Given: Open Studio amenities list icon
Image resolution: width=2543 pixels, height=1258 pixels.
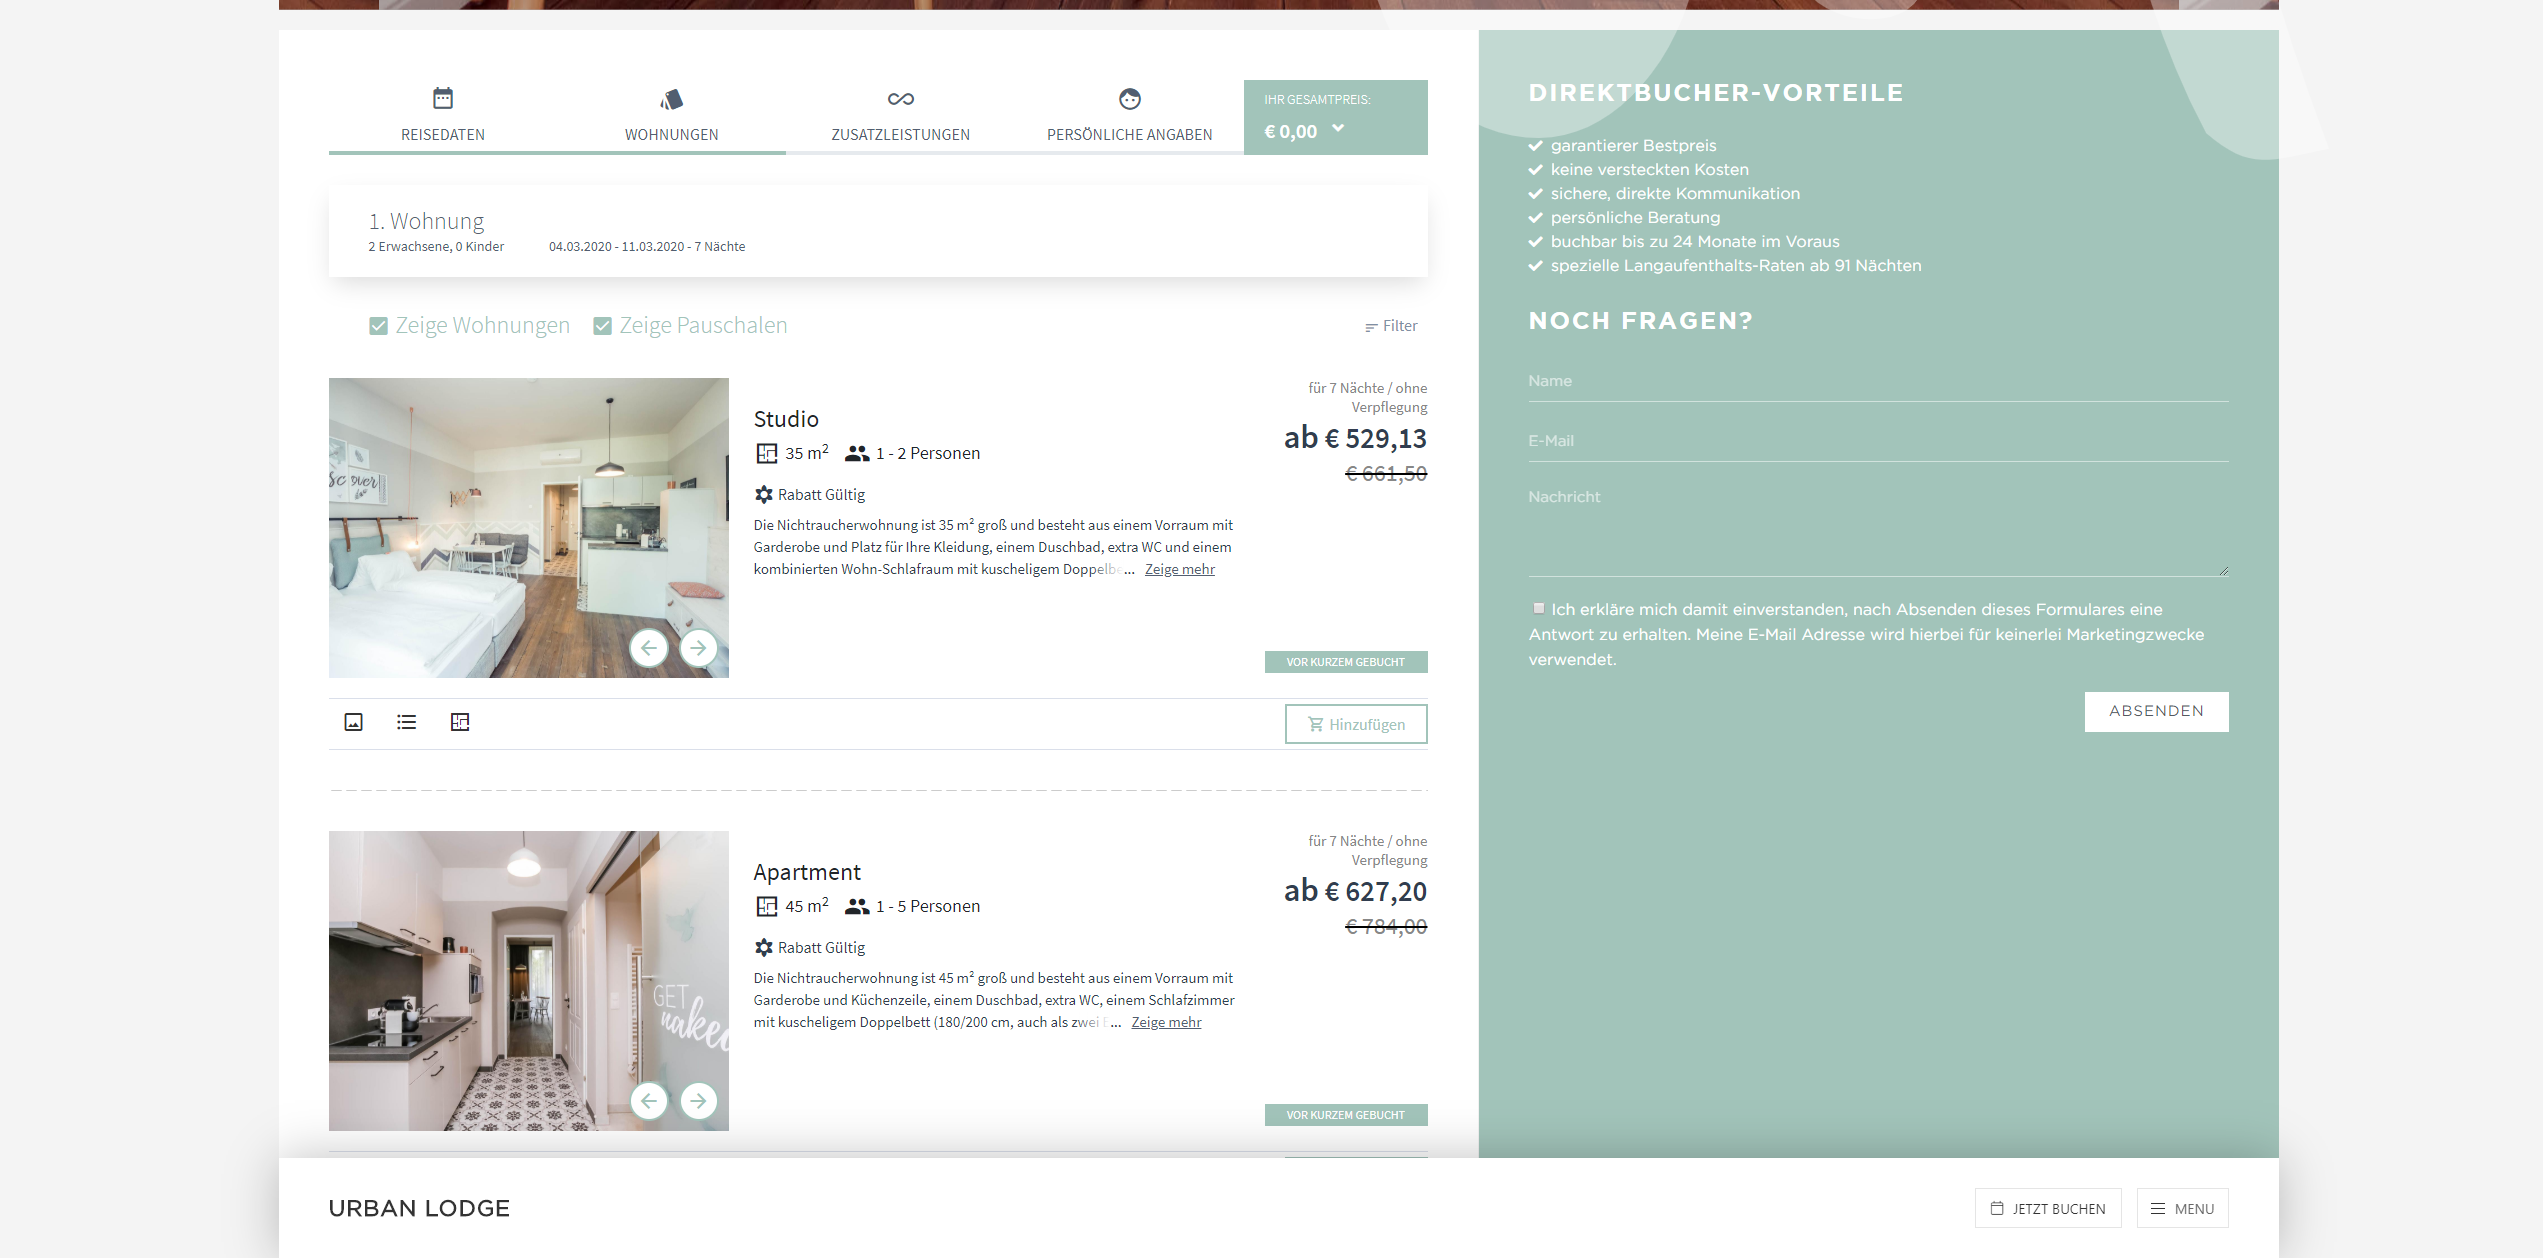Looking at the screenshot, I should click(x=407, y=722).
